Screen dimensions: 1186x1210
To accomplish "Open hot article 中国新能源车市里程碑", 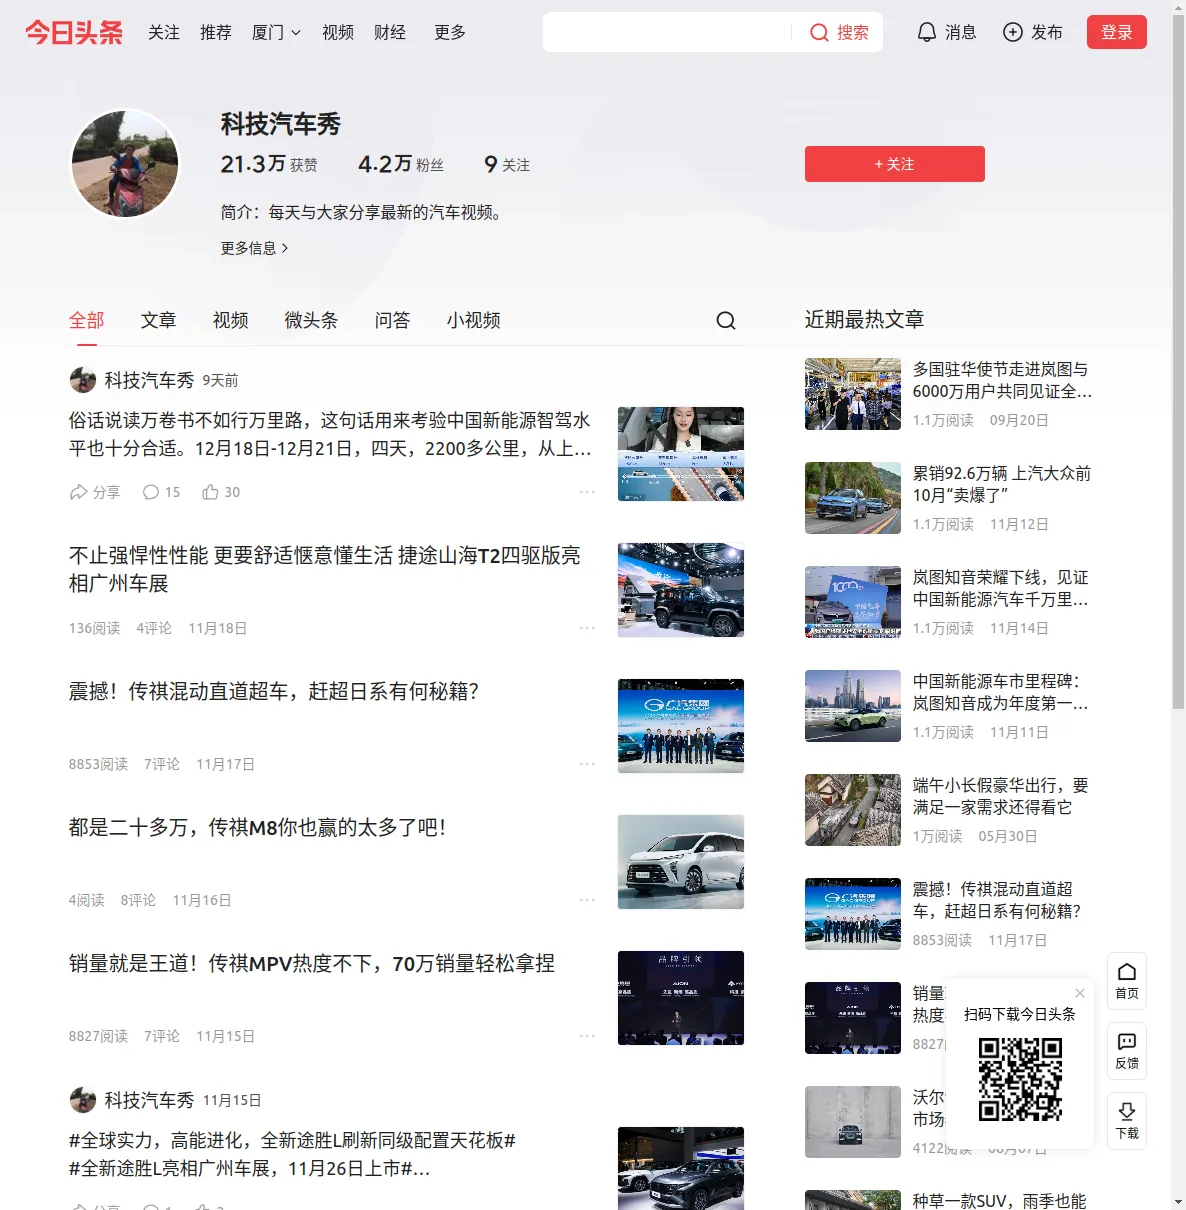I will point(1001,692).
